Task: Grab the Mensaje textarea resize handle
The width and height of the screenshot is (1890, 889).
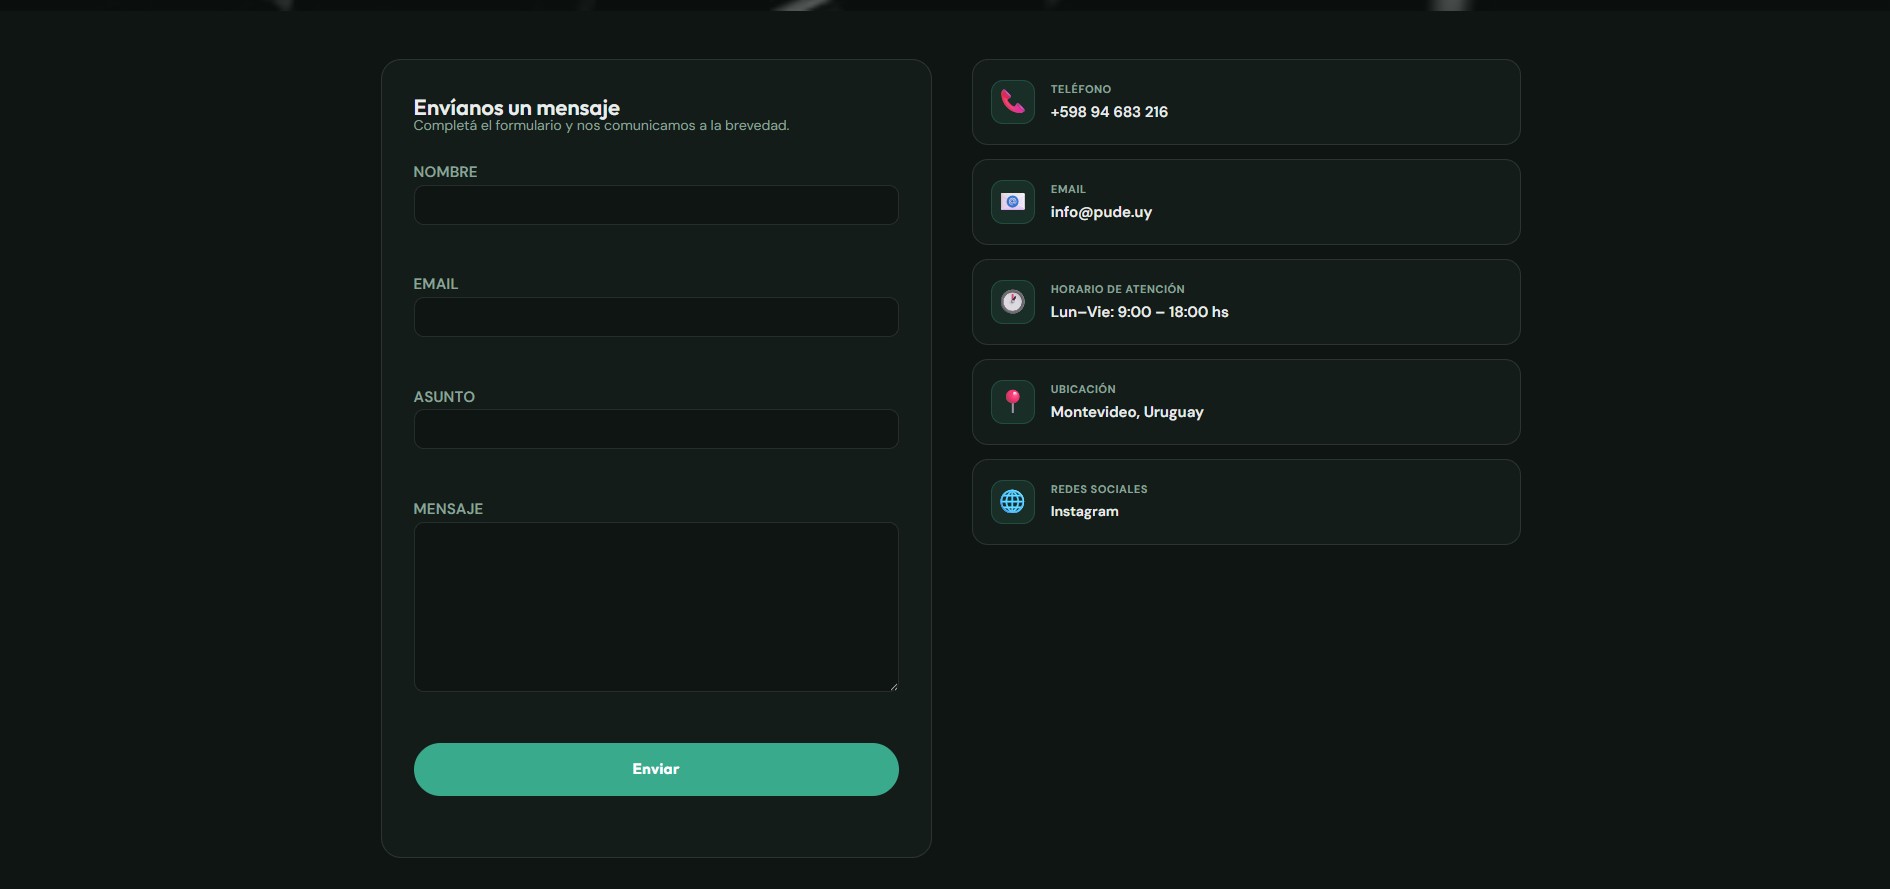Action: pos(893,686)
